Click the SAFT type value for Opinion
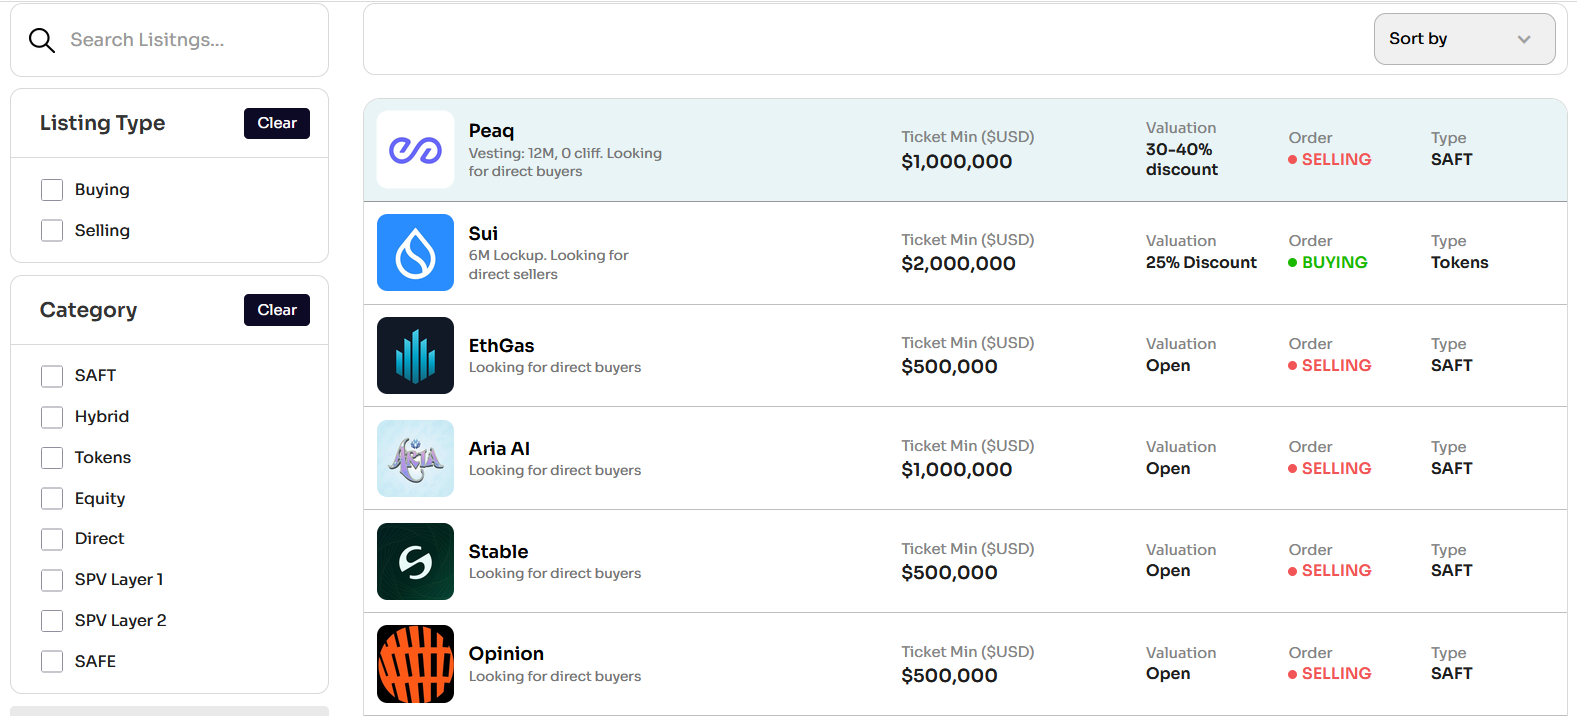 [1451, 674]
